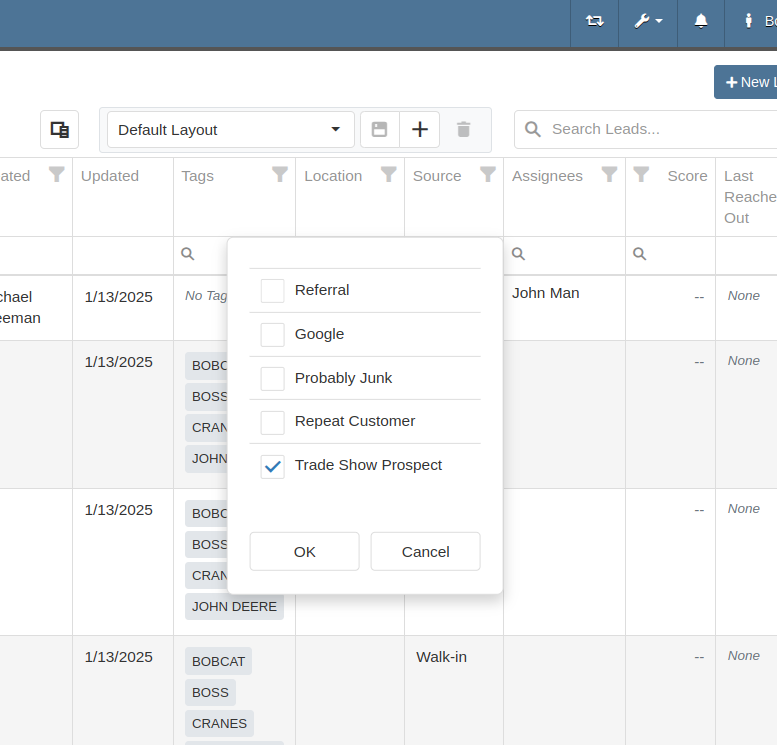777x745 pixels.
Task: Open the filter on the Created column
Action: [56, 174]
